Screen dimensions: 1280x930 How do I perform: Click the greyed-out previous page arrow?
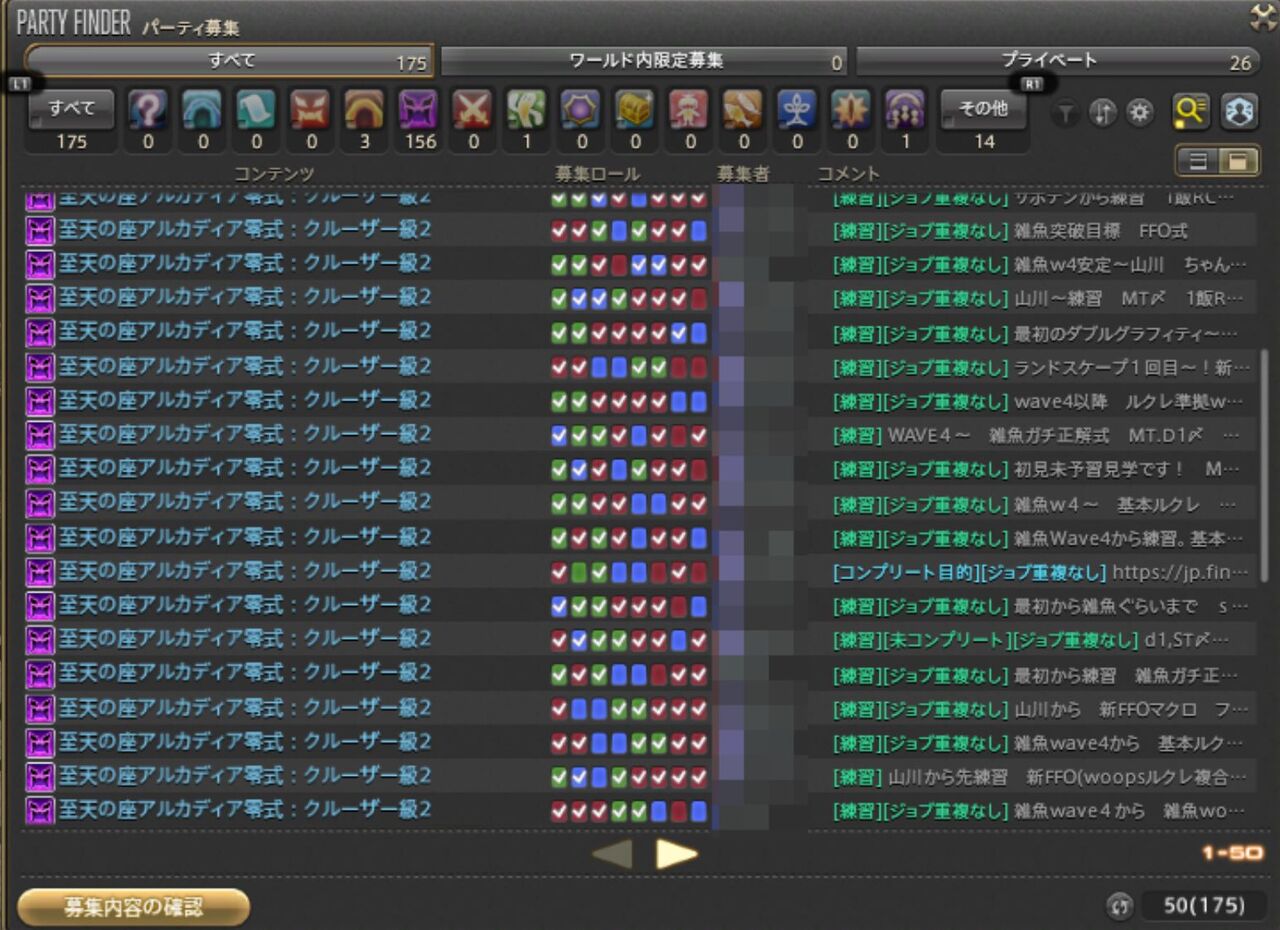tap(612, 853)
